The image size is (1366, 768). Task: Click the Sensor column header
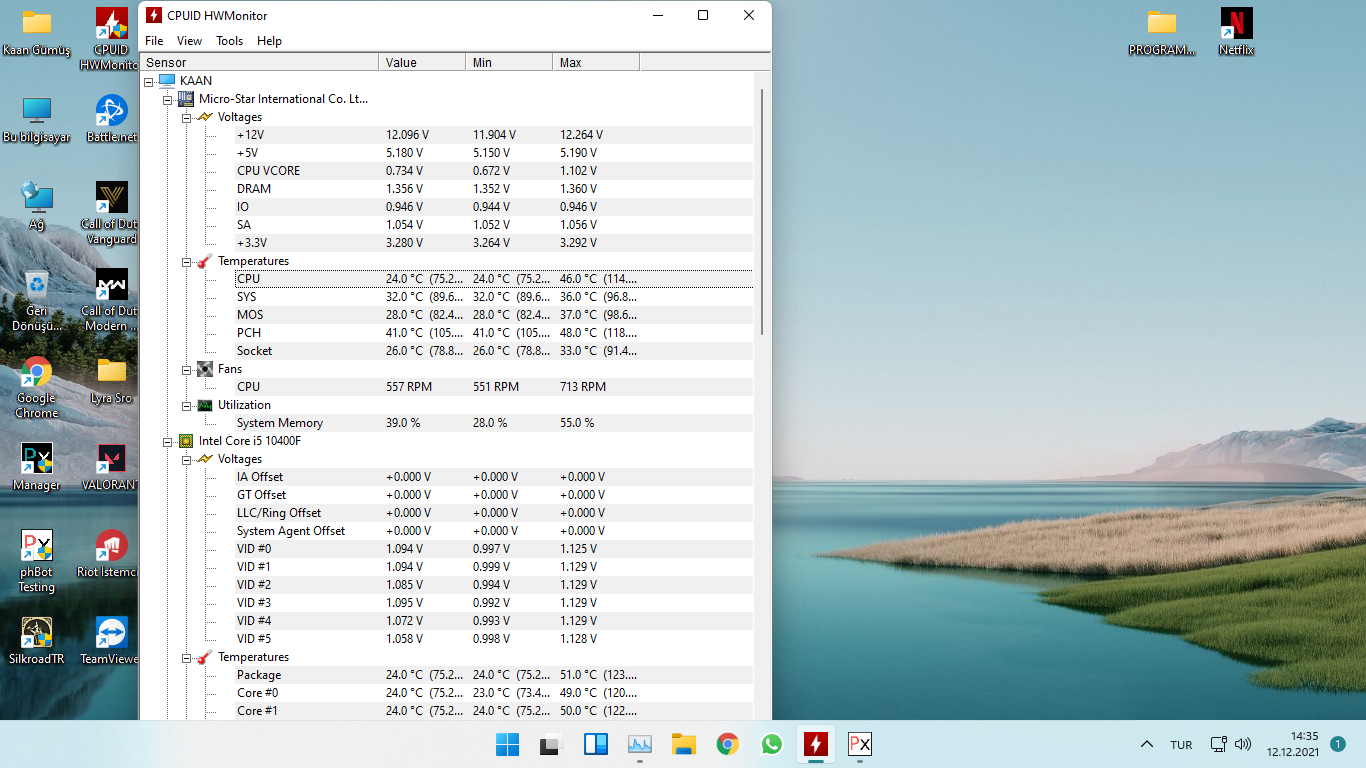coord(259,62)
